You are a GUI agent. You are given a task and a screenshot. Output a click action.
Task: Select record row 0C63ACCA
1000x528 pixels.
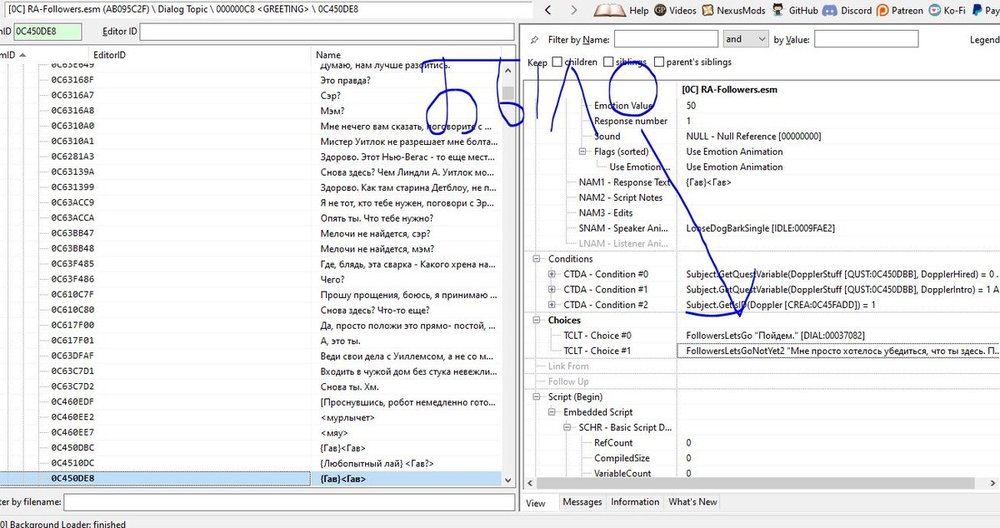click(x=251, y=218)
